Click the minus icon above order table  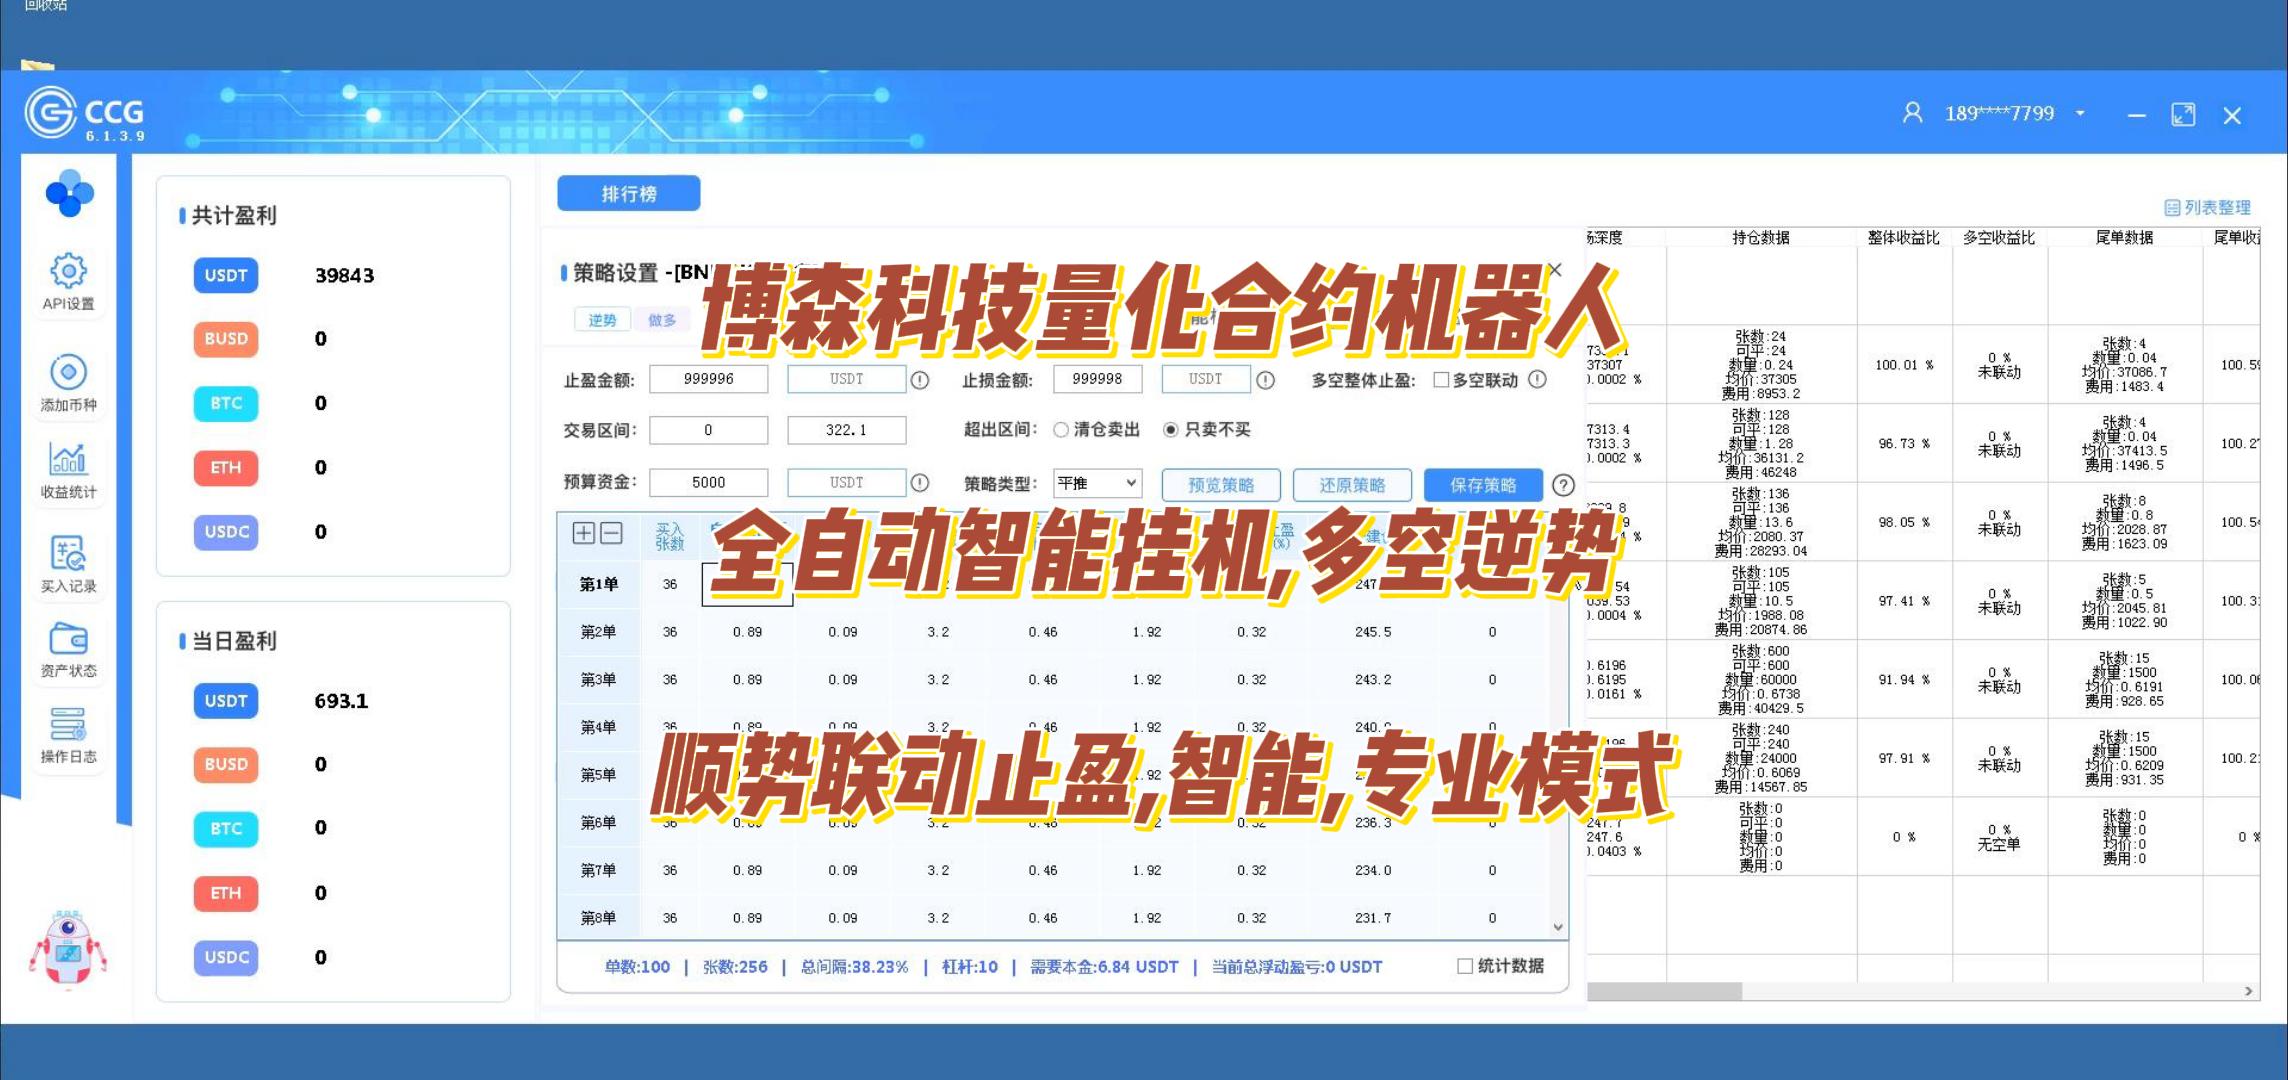point(611,533)
